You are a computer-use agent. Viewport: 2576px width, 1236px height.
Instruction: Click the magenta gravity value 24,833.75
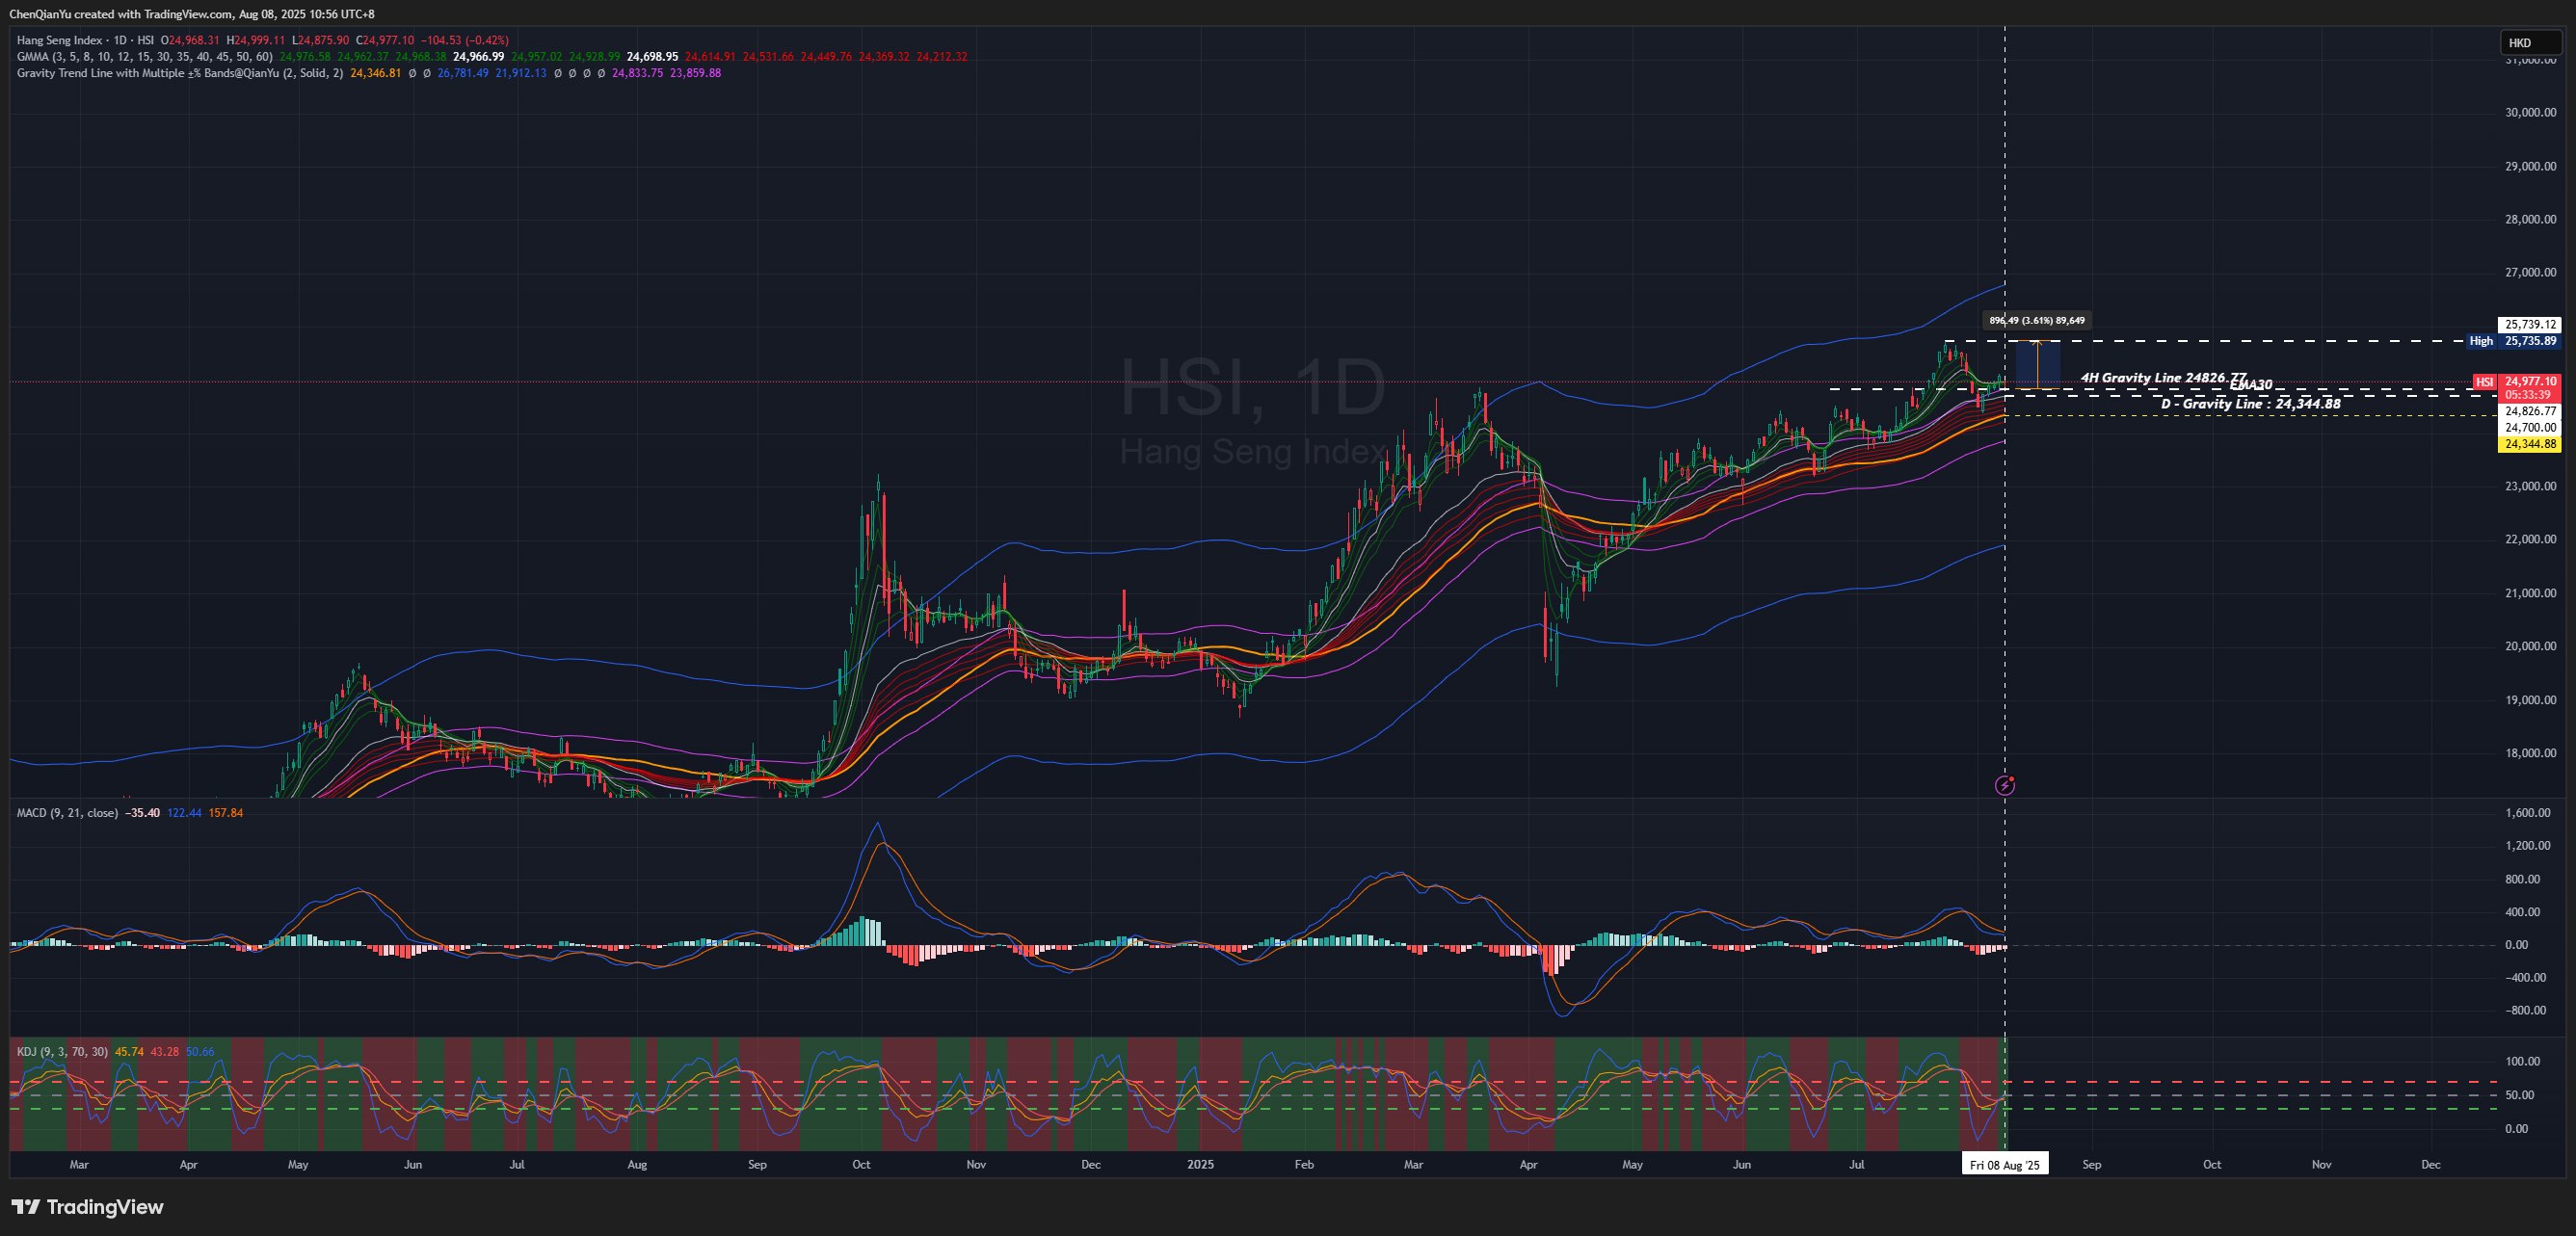pos(637,73)
